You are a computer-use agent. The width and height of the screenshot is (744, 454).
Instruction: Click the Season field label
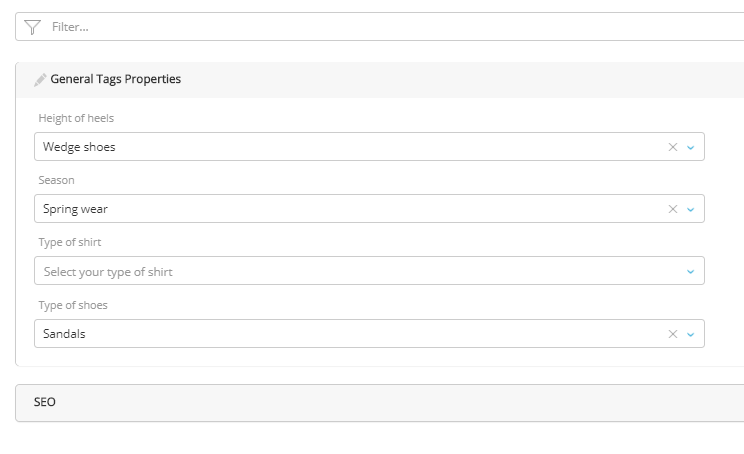click(x=57, y=180)
